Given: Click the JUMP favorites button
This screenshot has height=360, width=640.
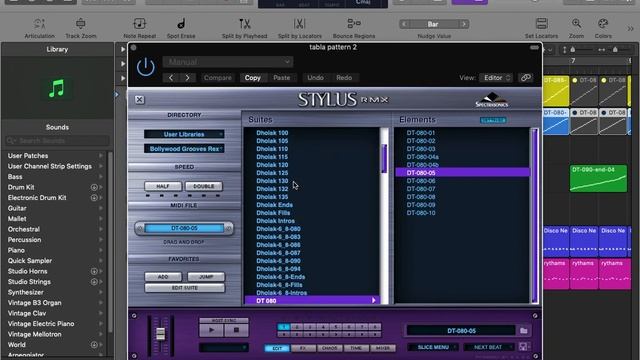Looking at the screenshot, I should pyautogui.click(x=206, y=277).
